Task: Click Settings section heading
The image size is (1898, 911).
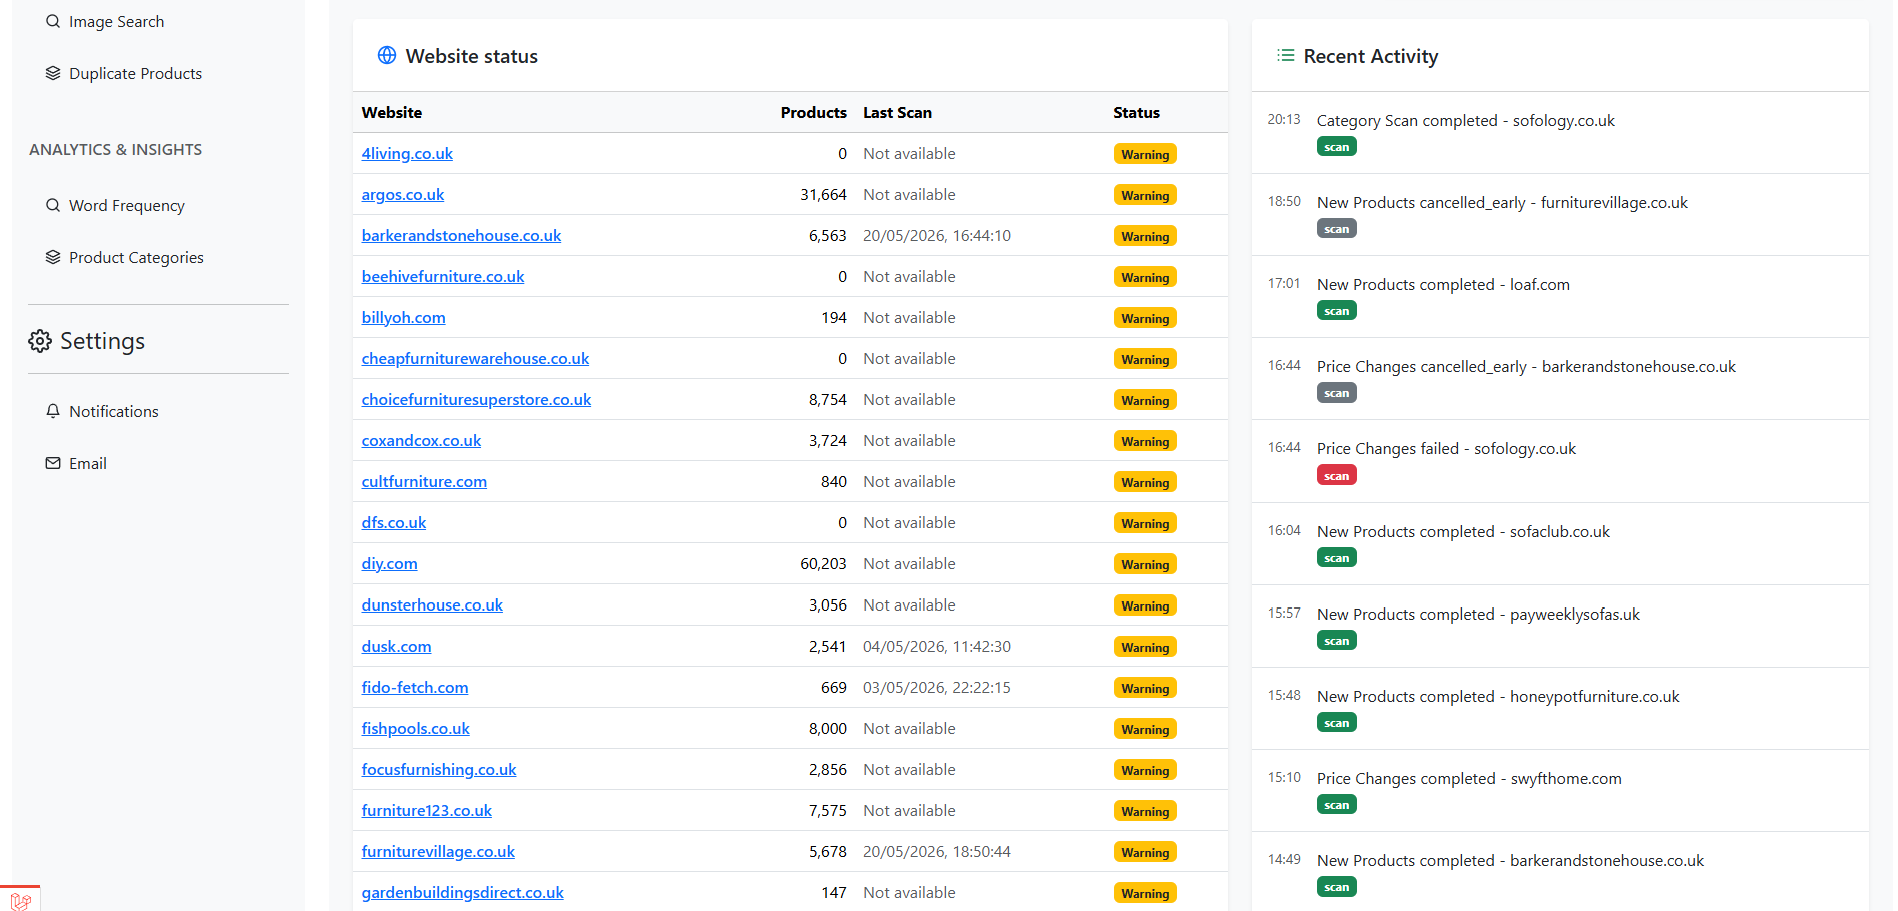Action: pyautogui.click(x=102, y=341)
